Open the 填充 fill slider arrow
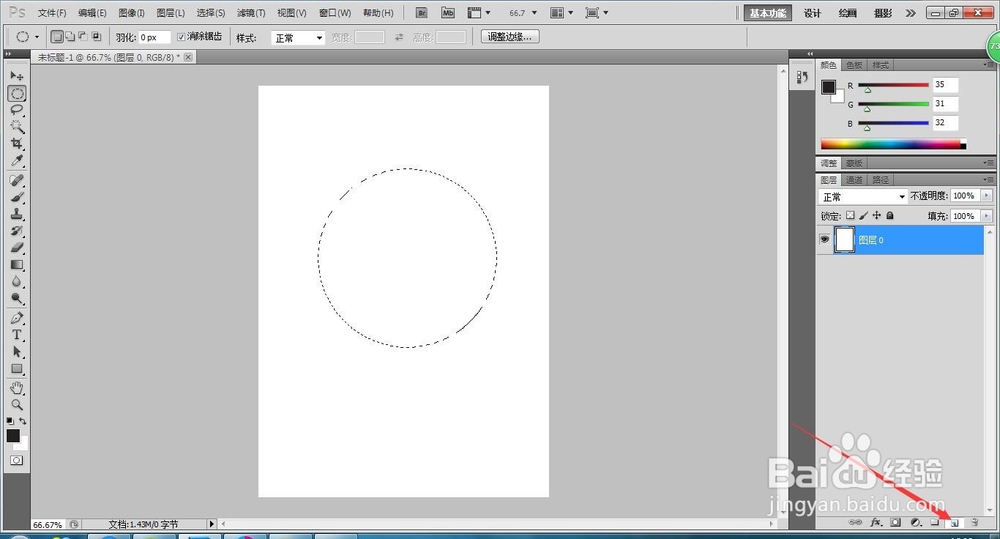Image resolution: width=1000 pixels, height=539 pixels. click(987, 216)
